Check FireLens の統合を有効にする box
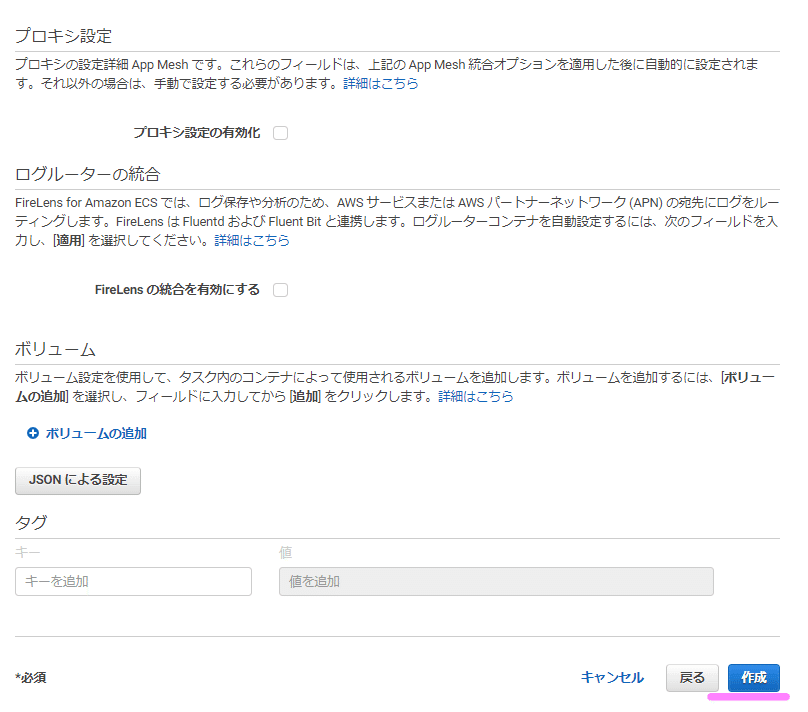808x712 pixels. pos(280,290)
